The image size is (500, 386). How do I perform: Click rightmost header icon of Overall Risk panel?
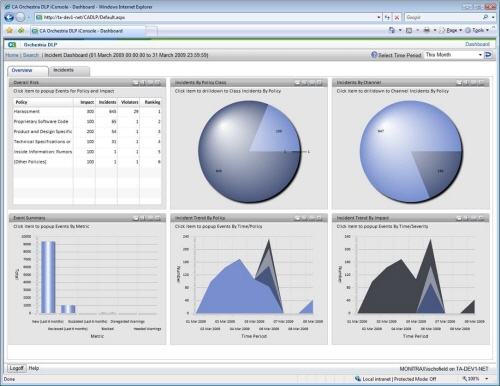[x=158, y=83]
